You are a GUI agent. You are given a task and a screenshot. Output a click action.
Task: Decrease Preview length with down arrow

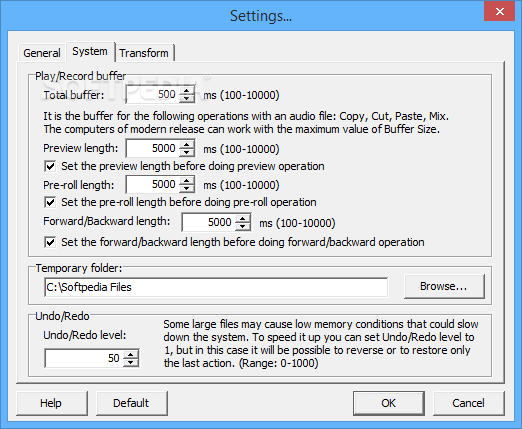[x=187, y=152]
